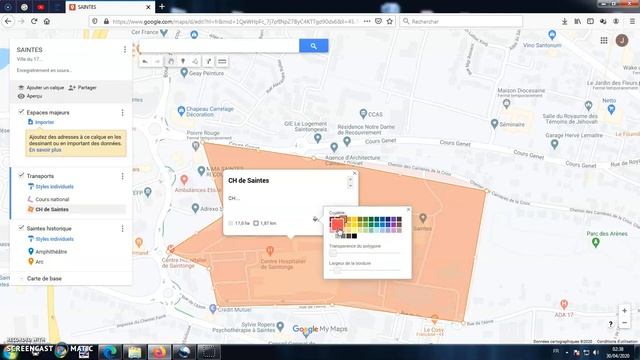Open the Firefox downloads arrow
Viewport: 640px width, 360px height.
click(564, 21)
